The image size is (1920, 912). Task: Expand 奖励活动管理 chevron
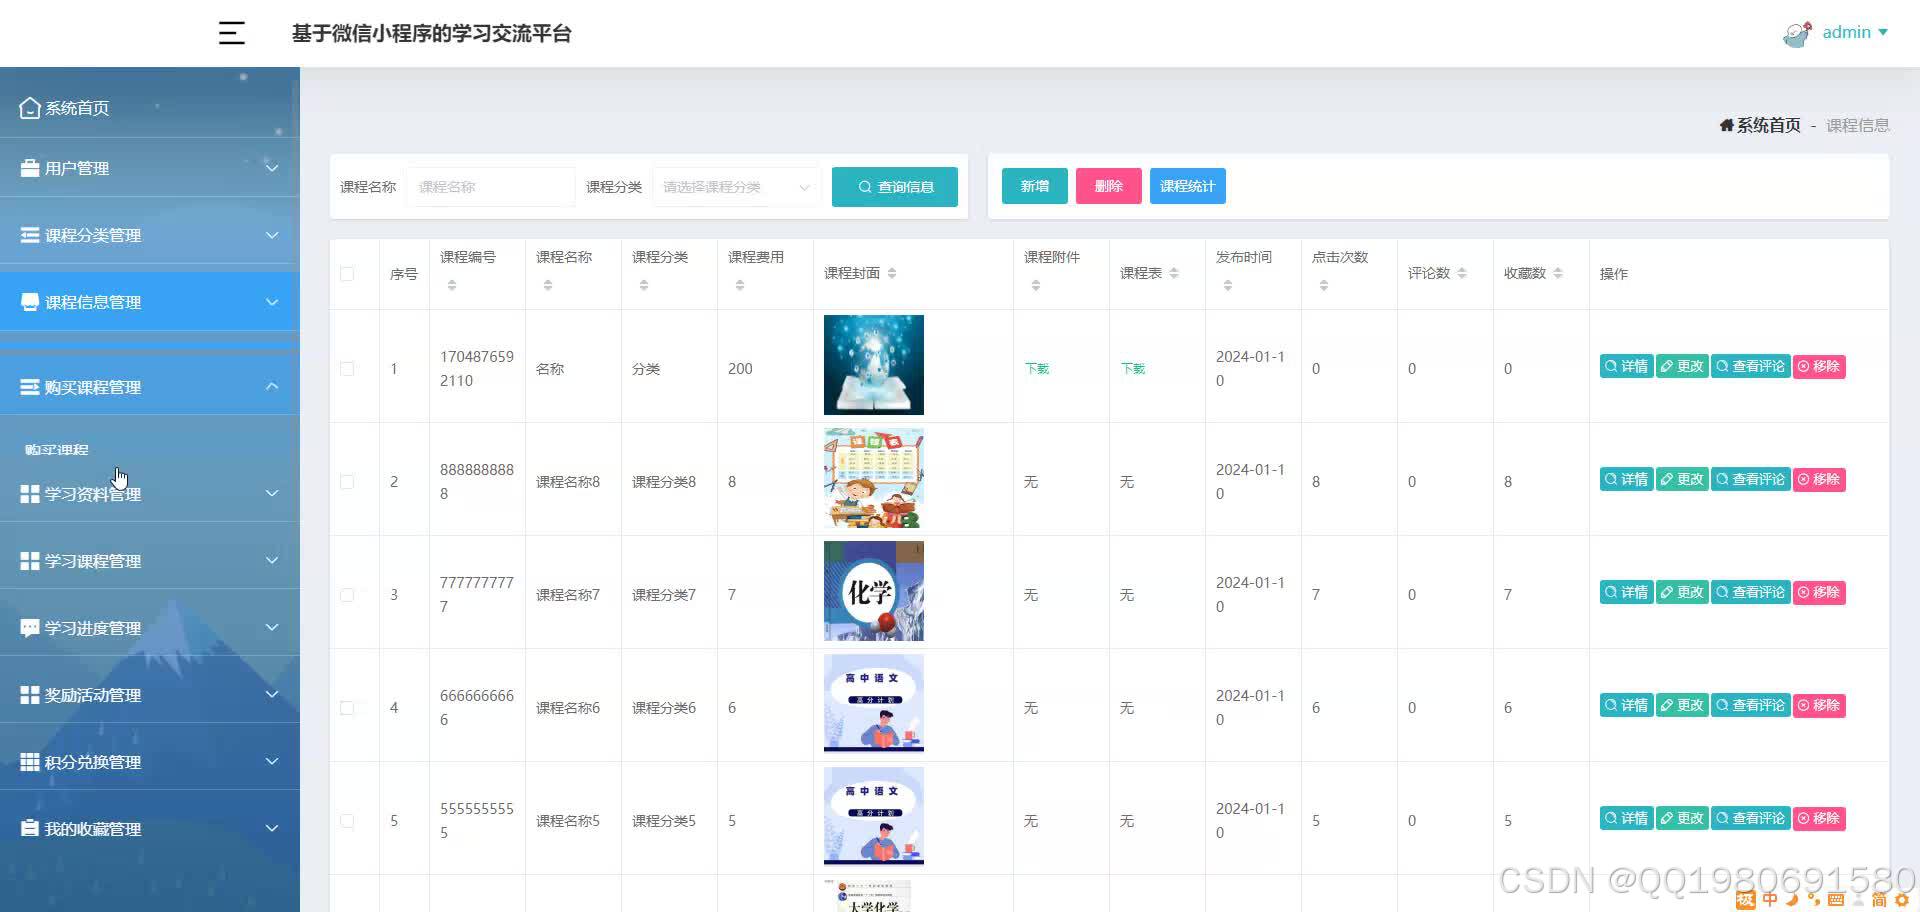tap(272, 695)
